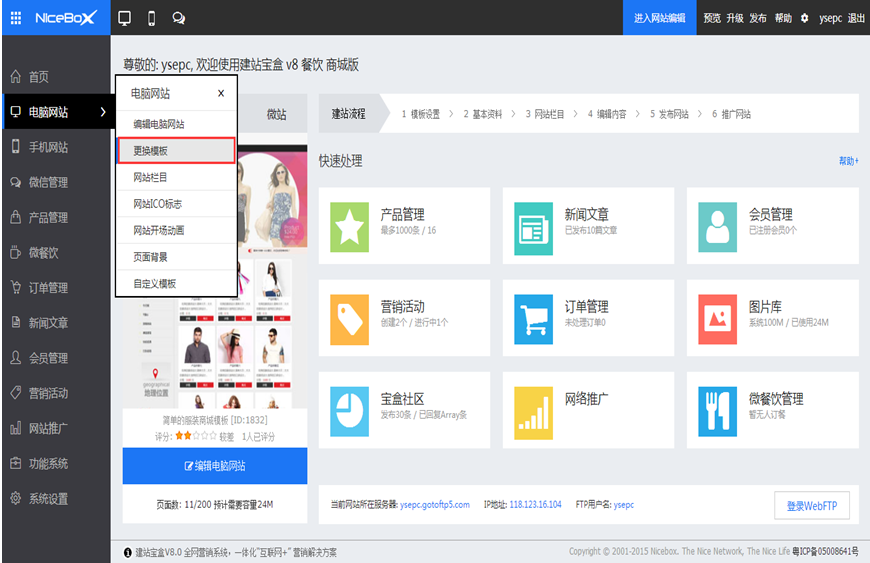Open the settings gear icon in header
The width and height of the screenshot is (870, 563).
click(804, 18)
